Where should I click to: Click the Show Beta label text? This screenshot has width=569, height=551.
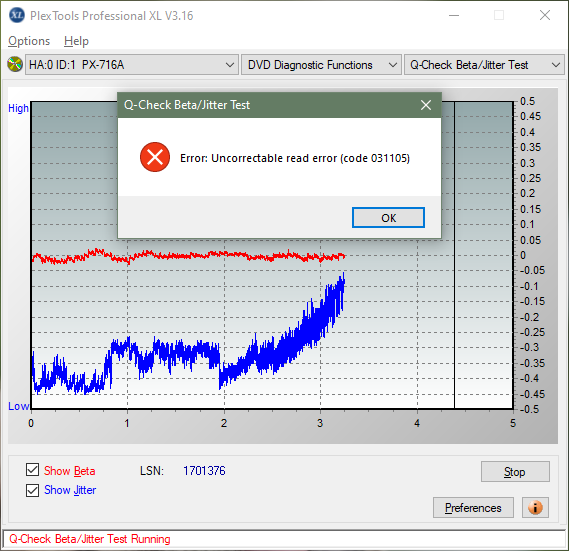70,471
